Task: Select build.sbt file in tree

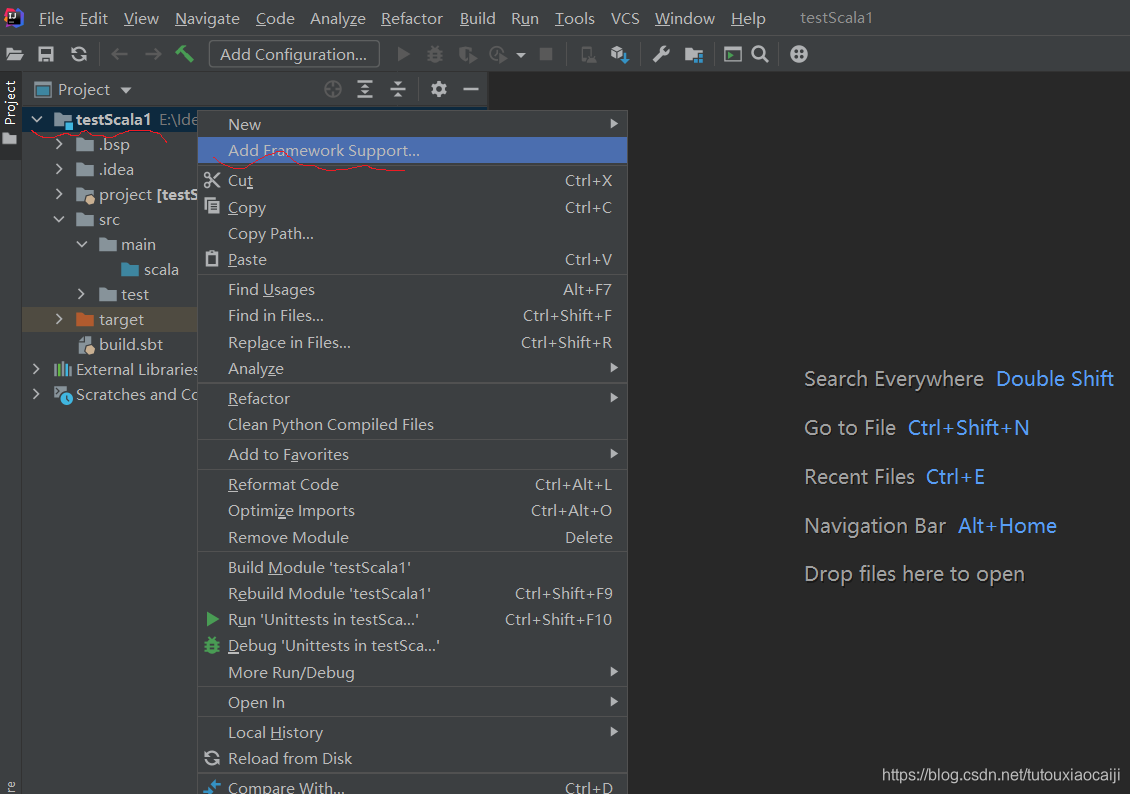Action: (120, 344)
